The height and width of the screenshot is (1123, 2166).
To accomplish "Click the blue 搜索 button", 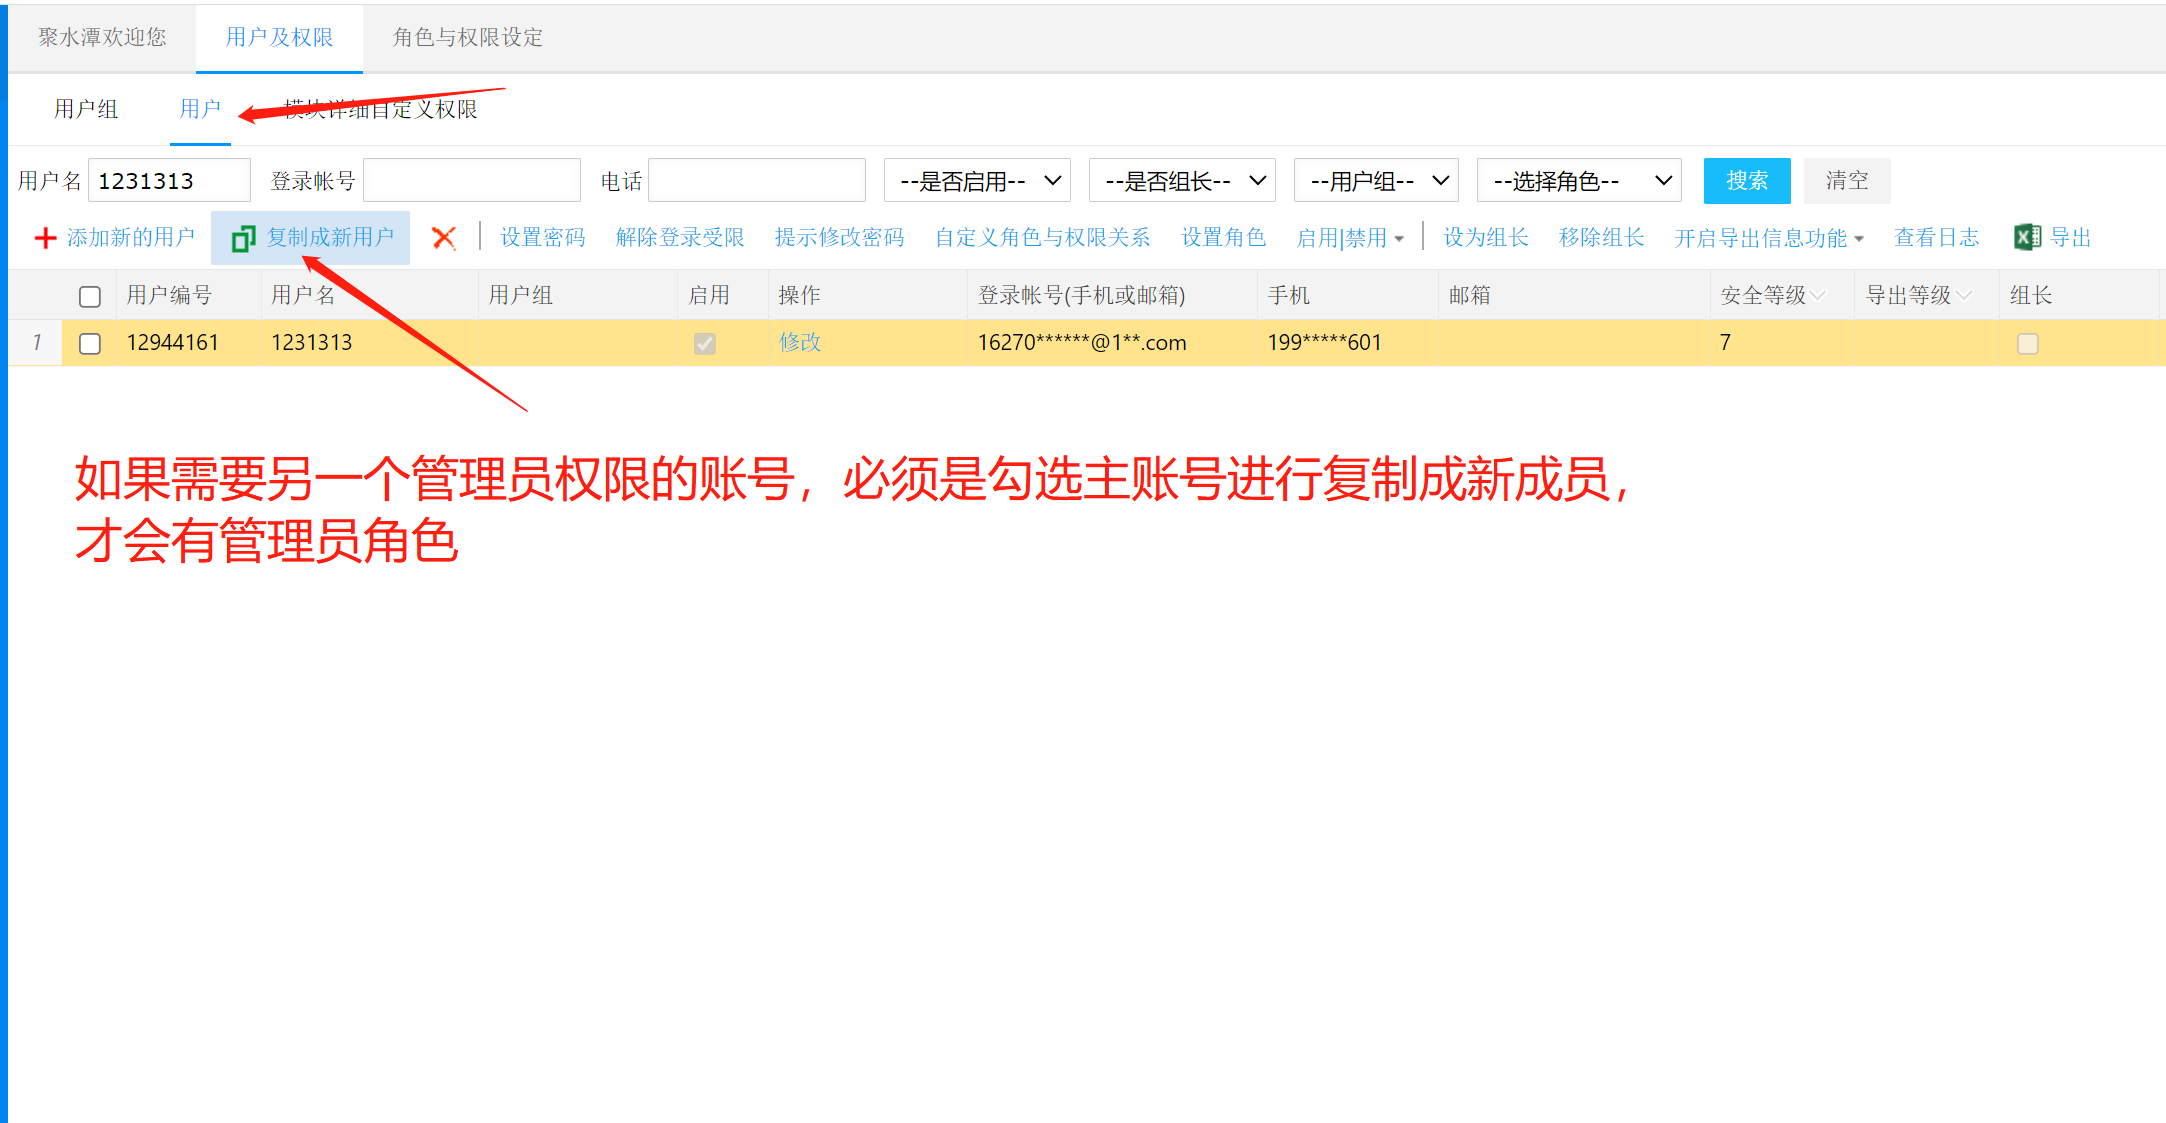I will tap(1746, 181).
